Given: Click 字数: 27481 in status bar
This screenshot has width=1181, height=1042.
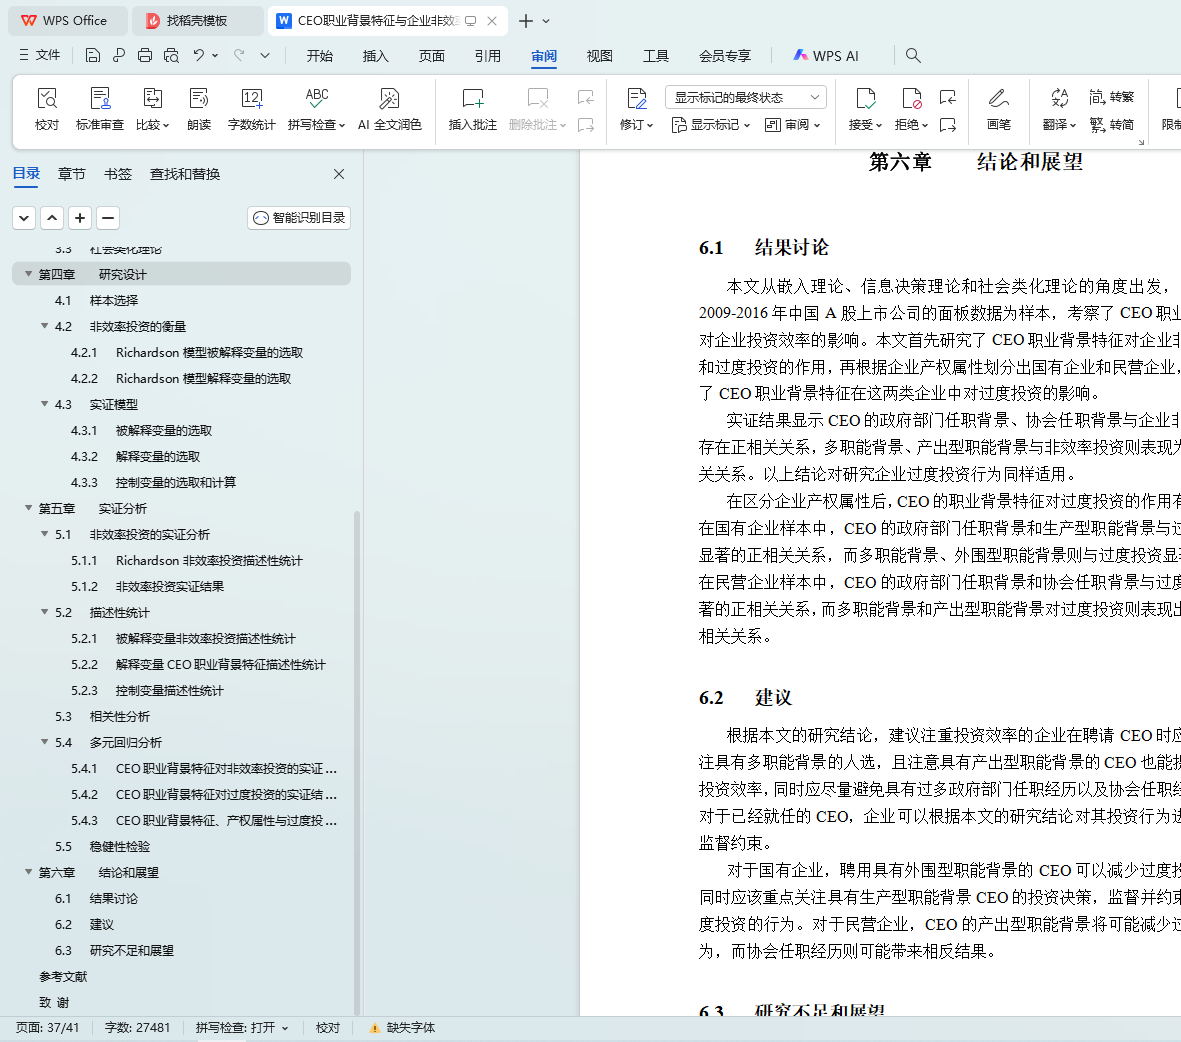Looking at the screenshot, I should (x=137, y=1028).
